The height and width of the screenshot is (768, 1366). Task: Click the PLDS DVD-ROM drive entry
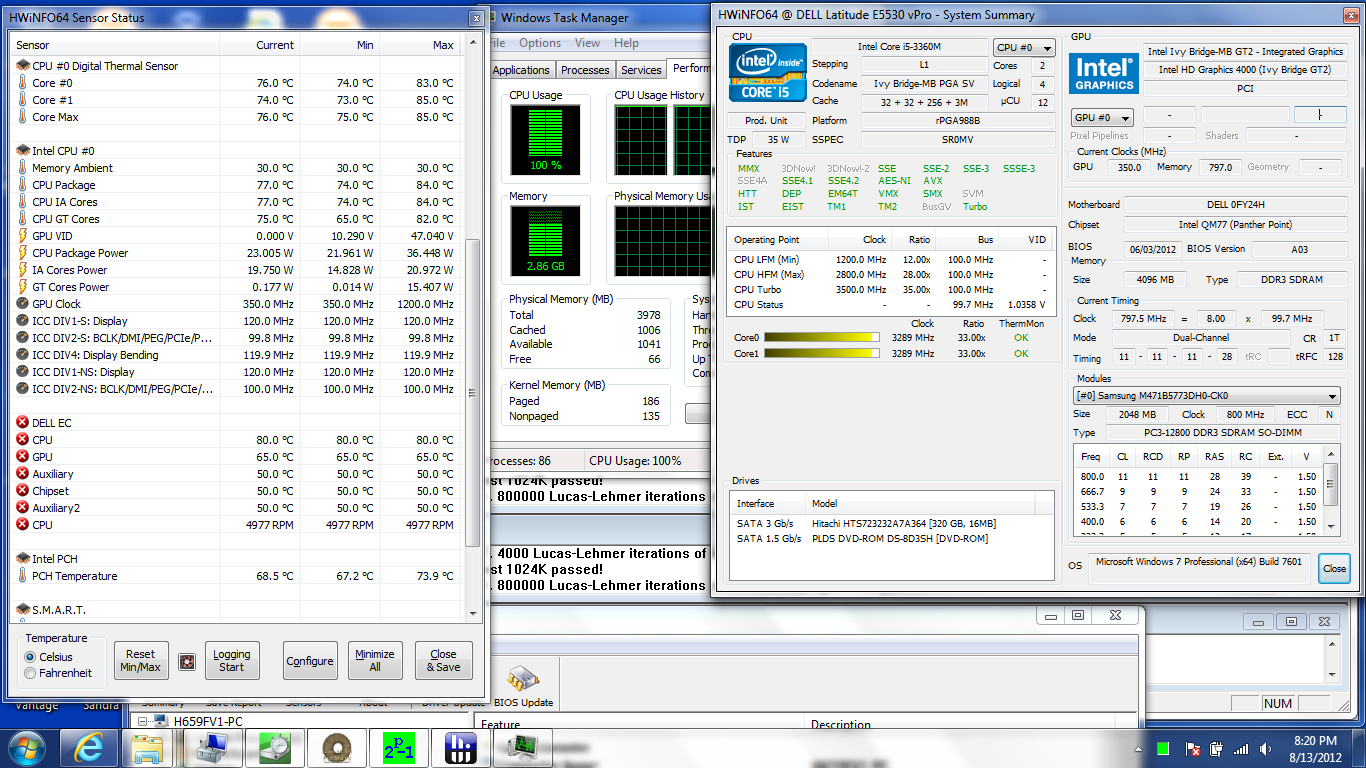890,539
